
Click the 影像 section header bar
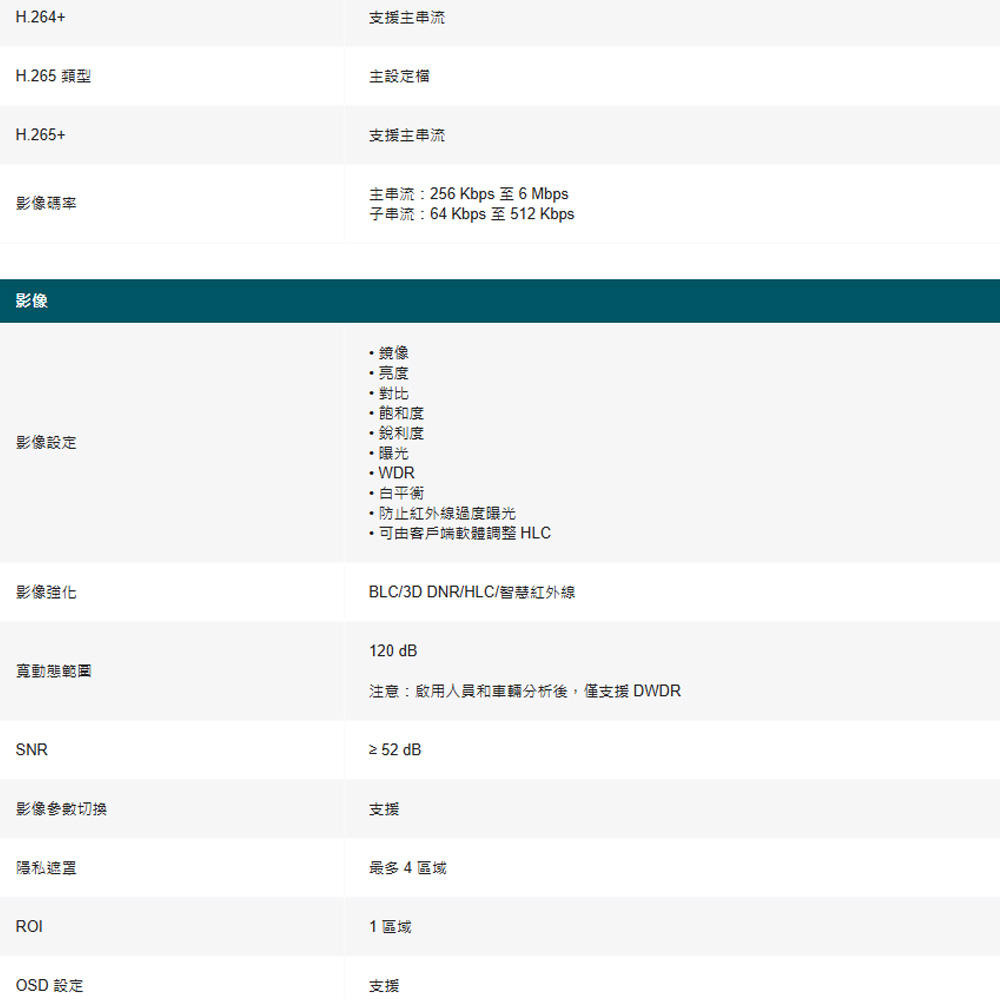tap(500, 301)
